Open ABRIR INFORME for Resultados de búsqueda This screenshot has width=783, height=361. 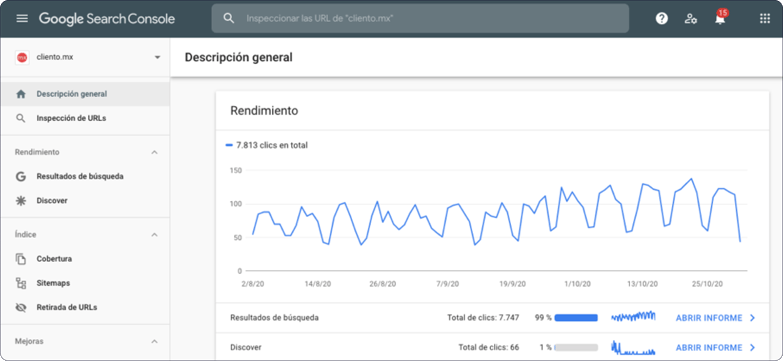click(709, 318)
